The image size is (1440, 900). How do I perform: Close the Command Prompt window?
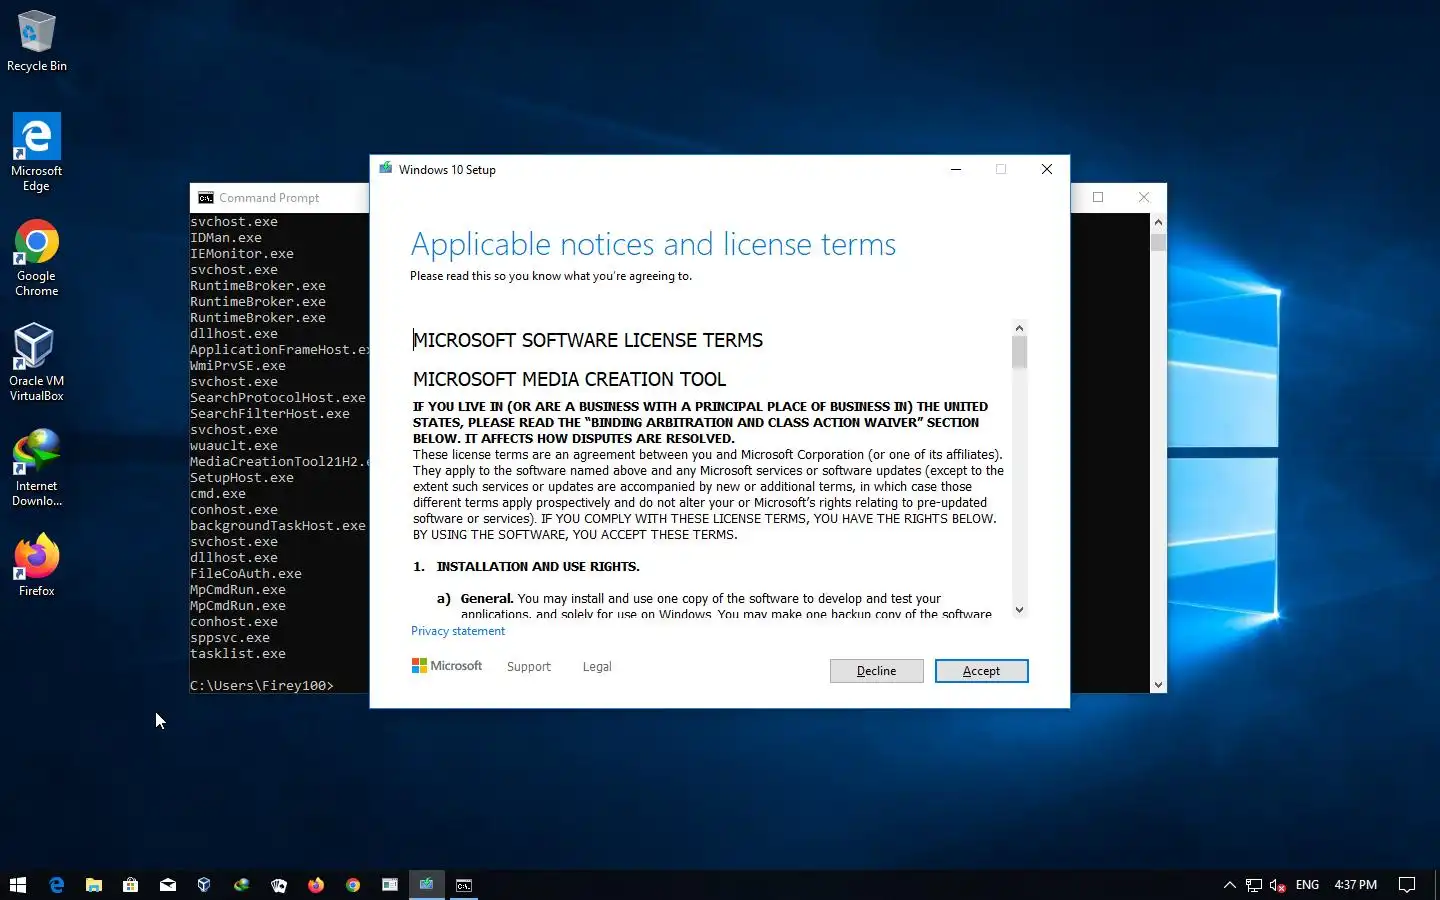[x=1144, y=197]
